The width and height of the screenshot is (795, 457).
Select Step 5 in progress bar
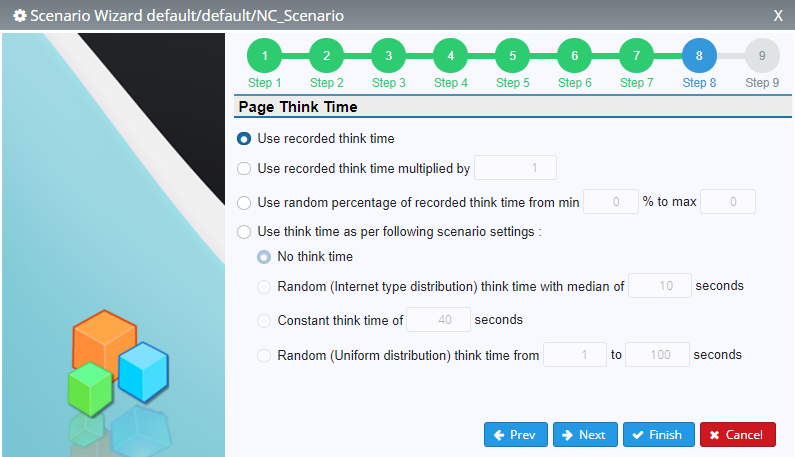[513, 55]
